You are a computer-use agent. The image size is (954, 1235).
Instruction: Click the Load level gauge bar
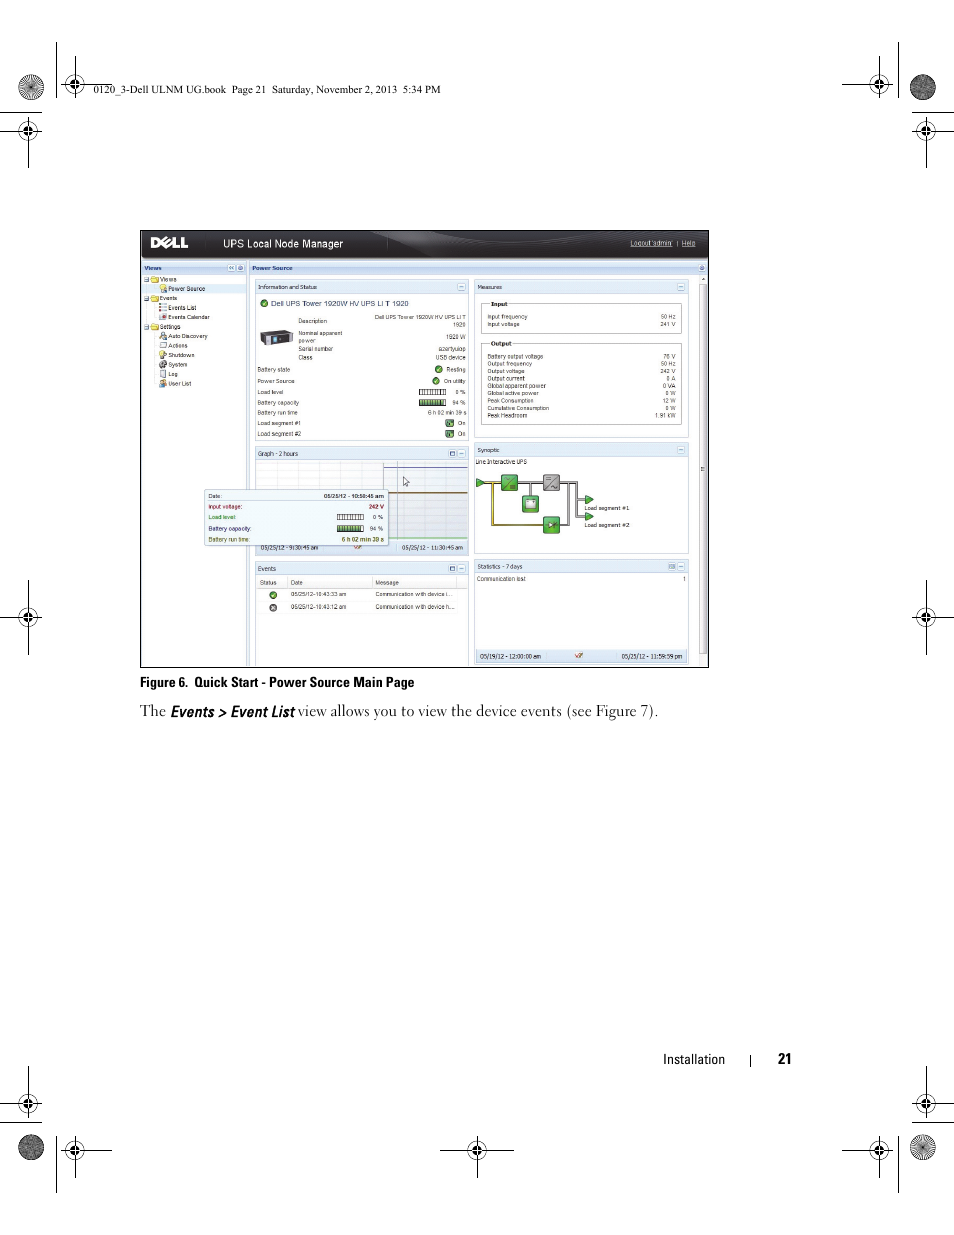point(432,392)
